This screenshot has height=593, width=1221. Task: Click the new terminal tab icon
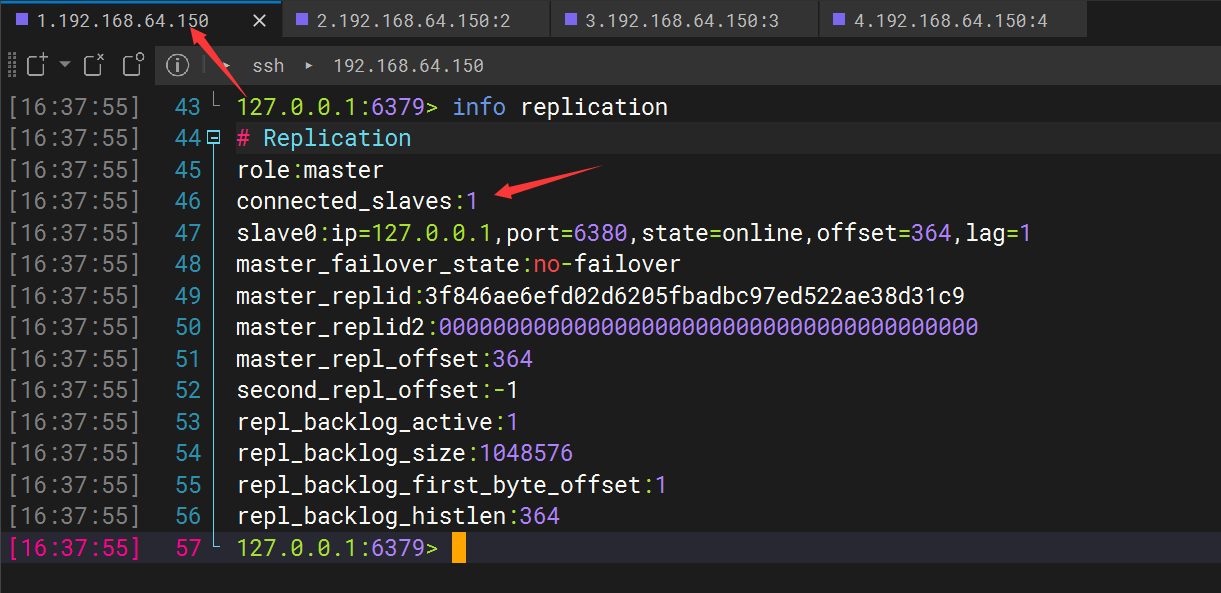(38, 66)
